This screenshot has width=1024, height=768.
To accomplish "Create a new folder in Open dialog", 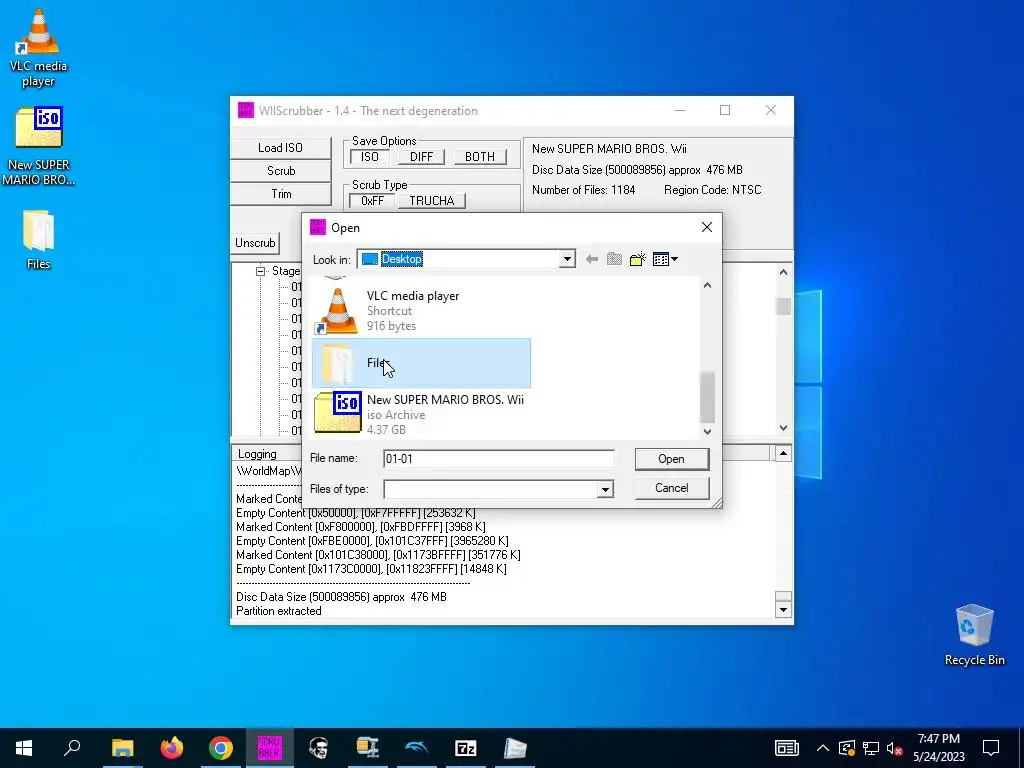I will [637, 259].
